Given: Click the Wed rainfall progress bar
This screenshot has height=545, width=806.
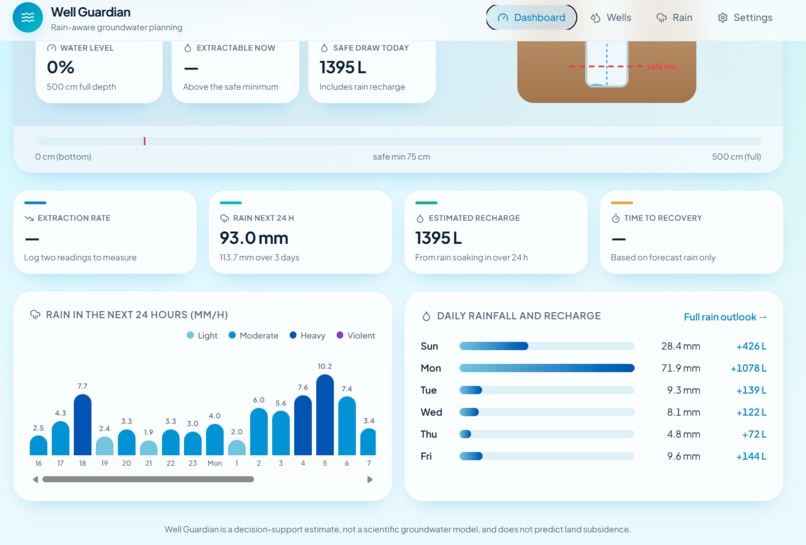Looking at the screenshot, I should click(547, 412).
